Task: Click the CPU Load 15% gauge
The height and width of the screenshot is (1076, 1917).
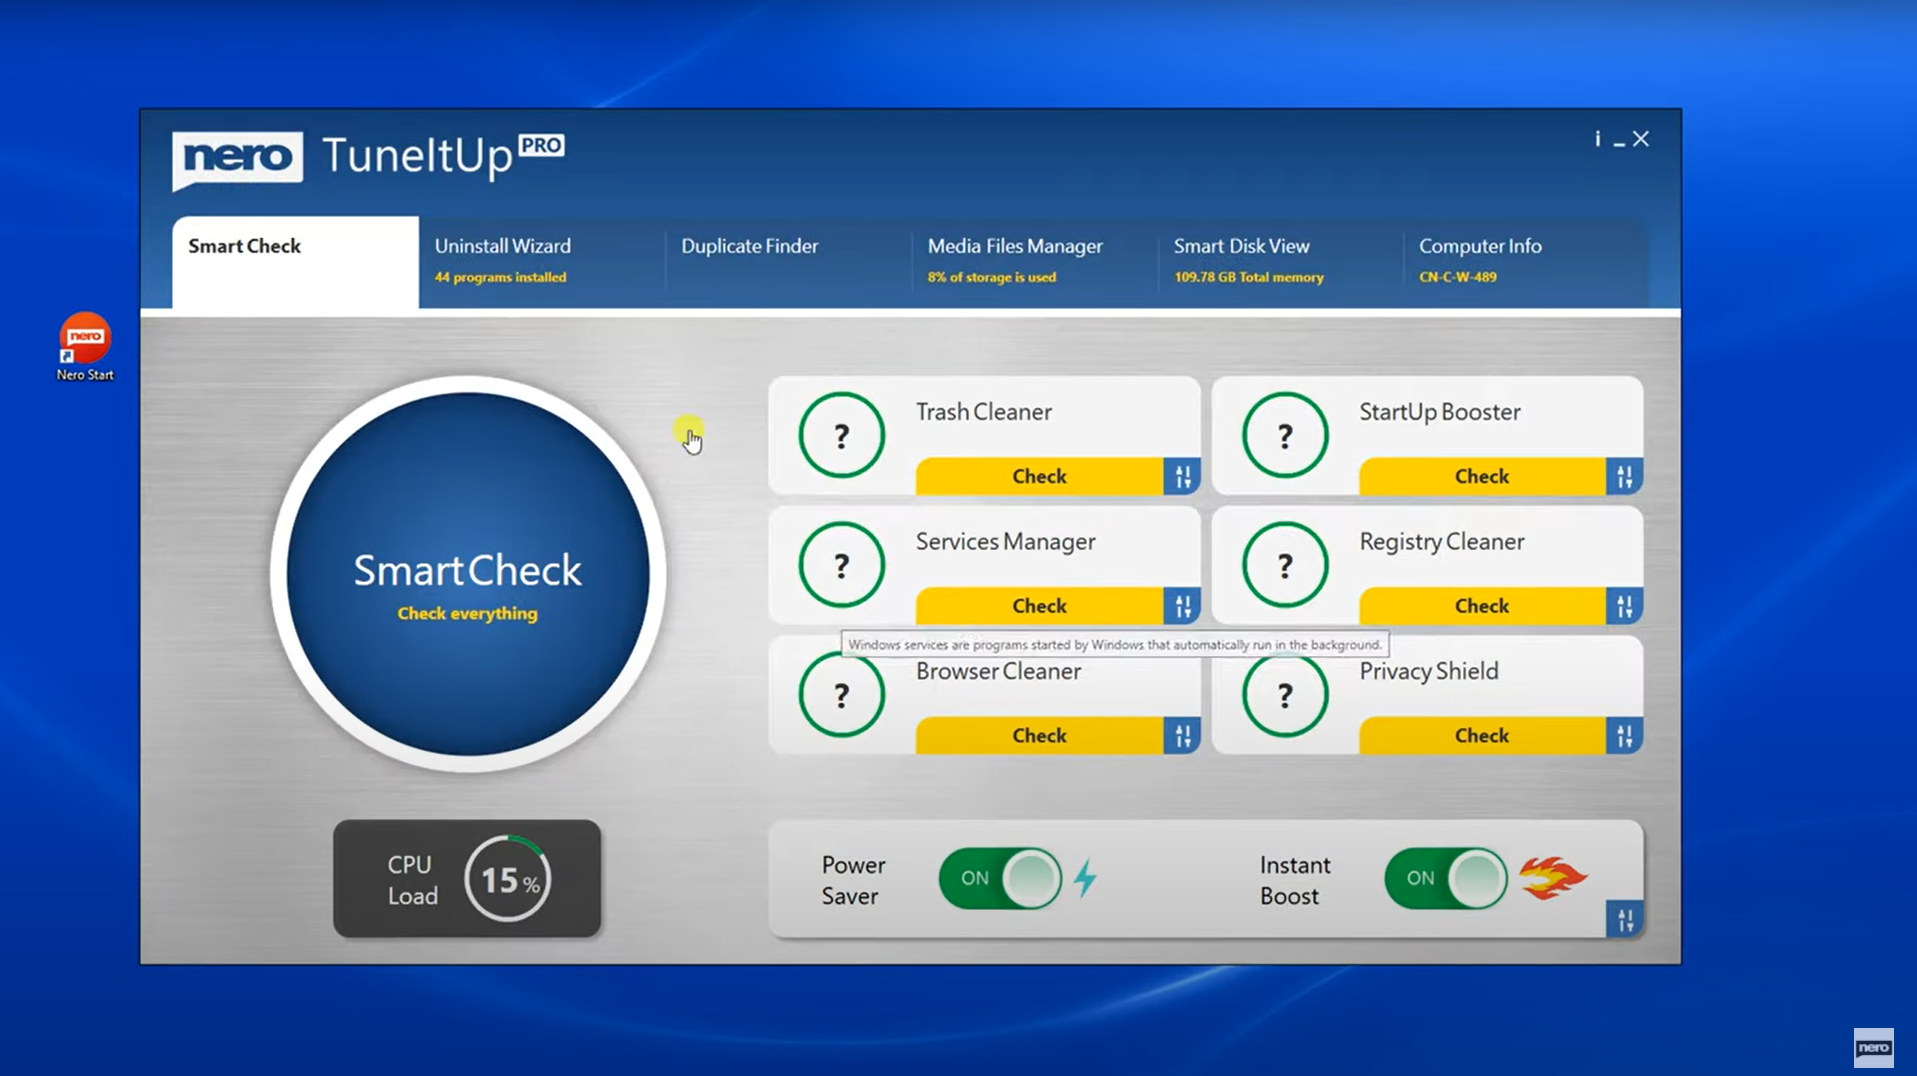Action: [507, 879]
